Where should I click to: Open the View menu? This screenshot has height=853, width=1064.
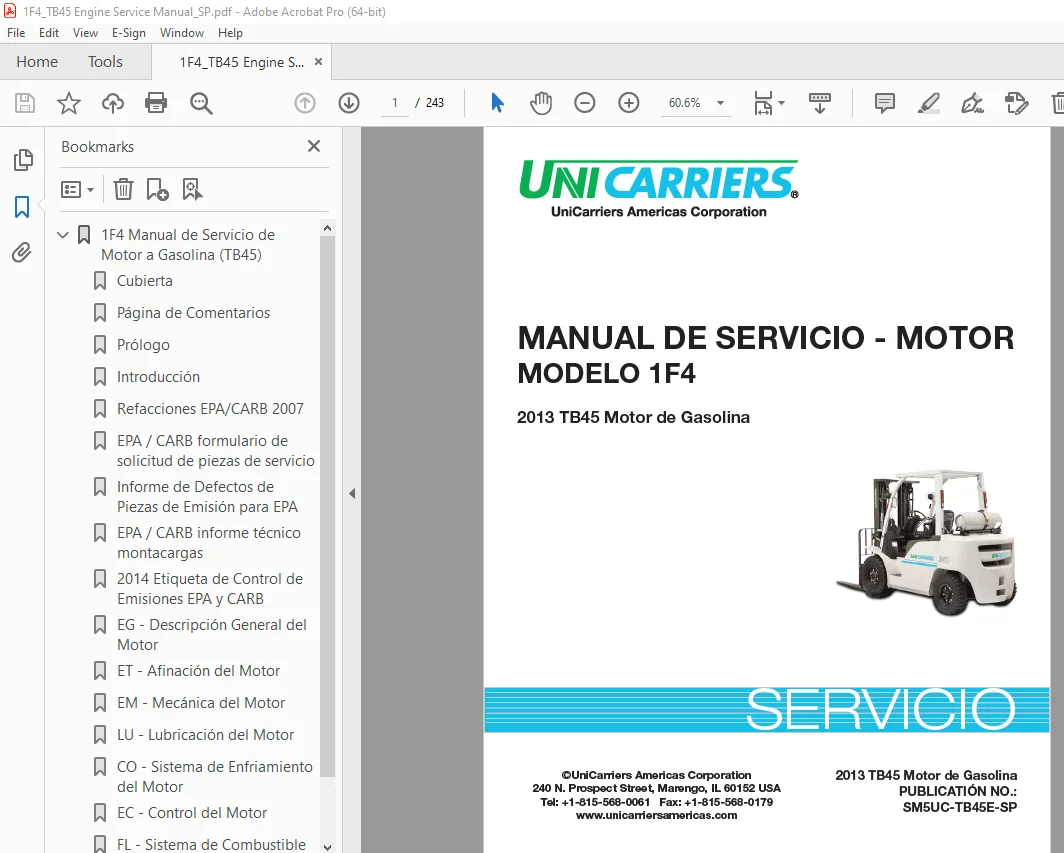pos(86,33)
